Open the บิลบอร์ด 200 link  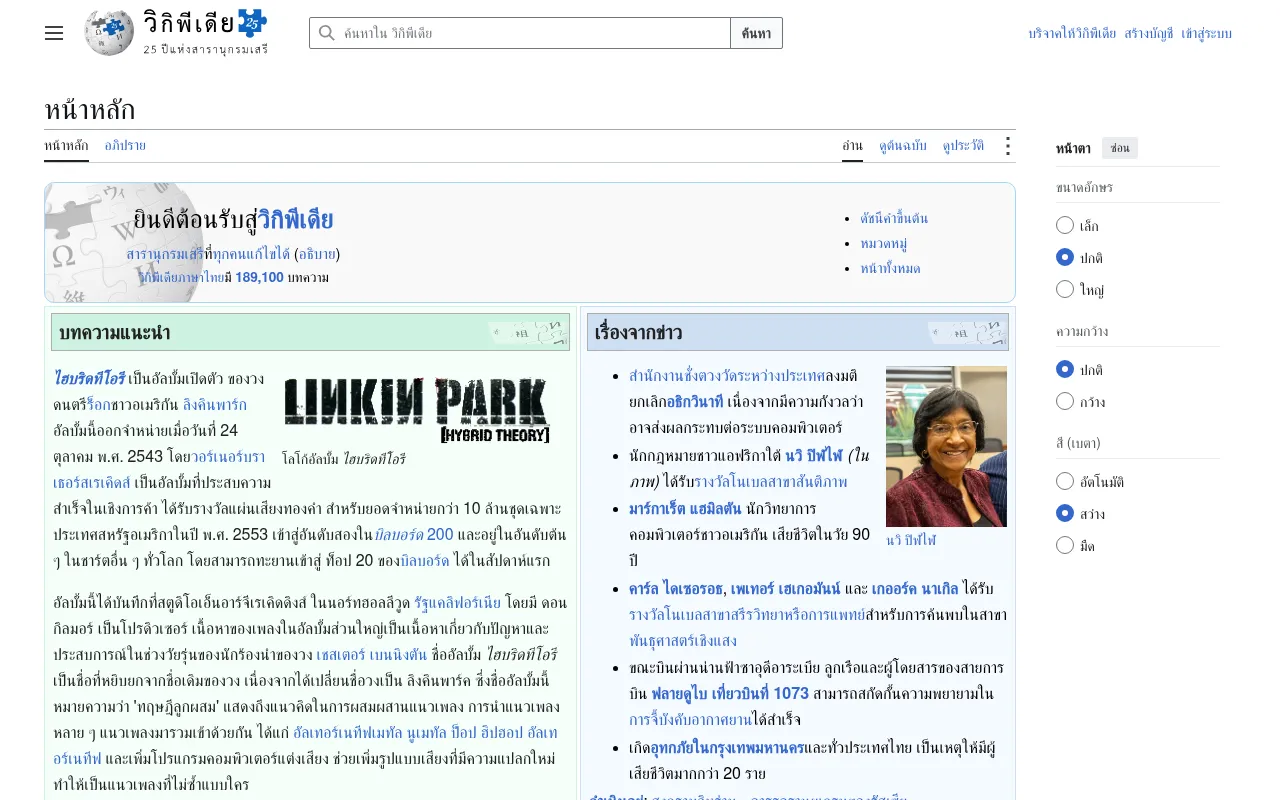coord(413,534)
